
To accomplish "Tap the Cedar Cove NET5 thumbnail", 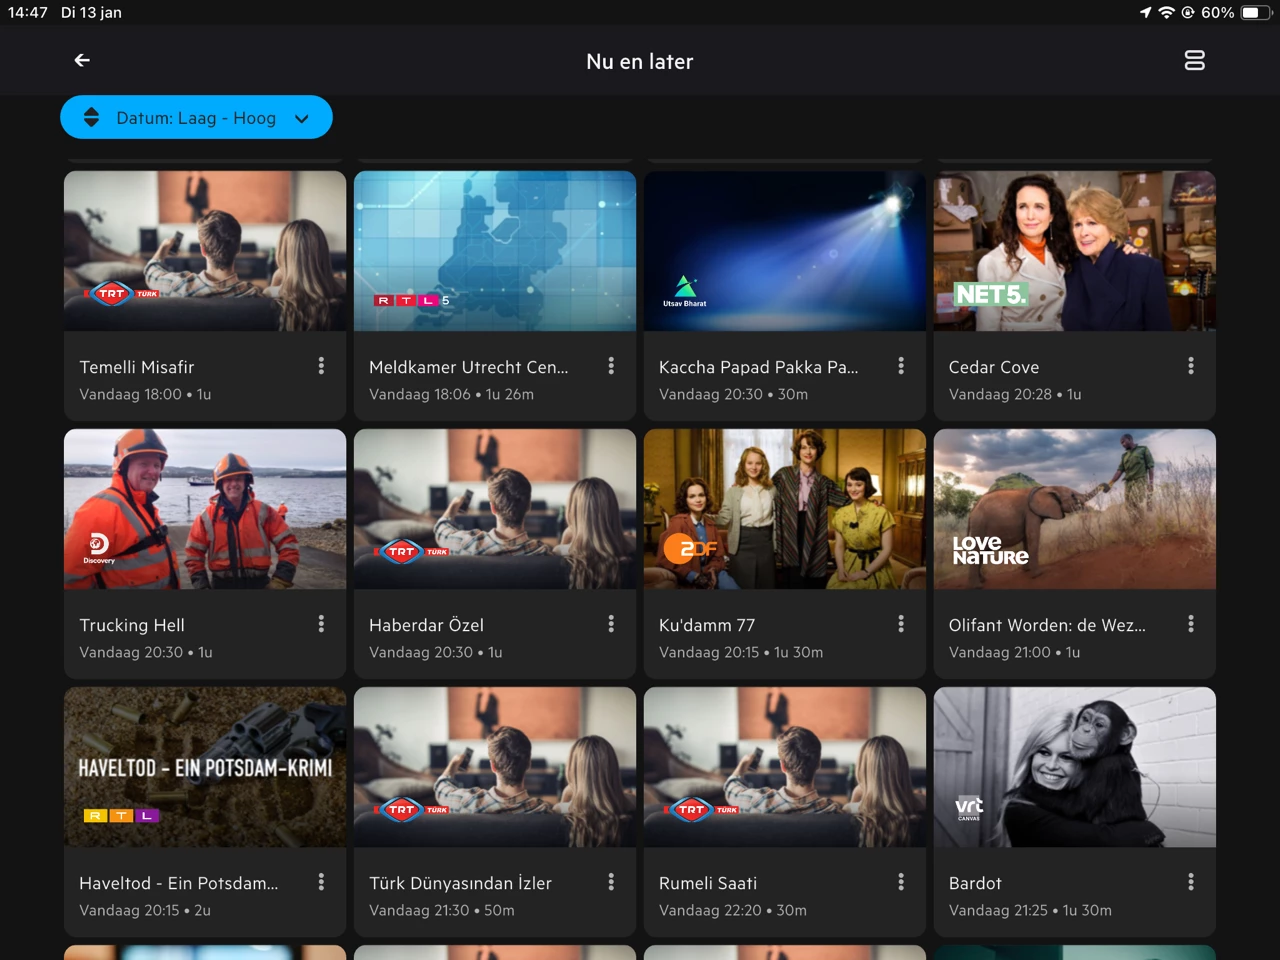I will pyautogui.click(x=1074, y=251).
